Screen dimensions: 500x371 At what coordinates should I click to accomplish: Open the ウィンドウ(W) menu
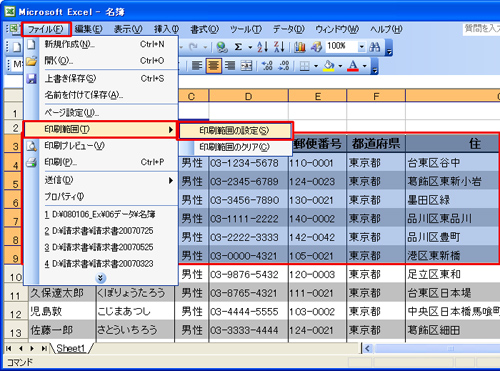click(337, 29)
